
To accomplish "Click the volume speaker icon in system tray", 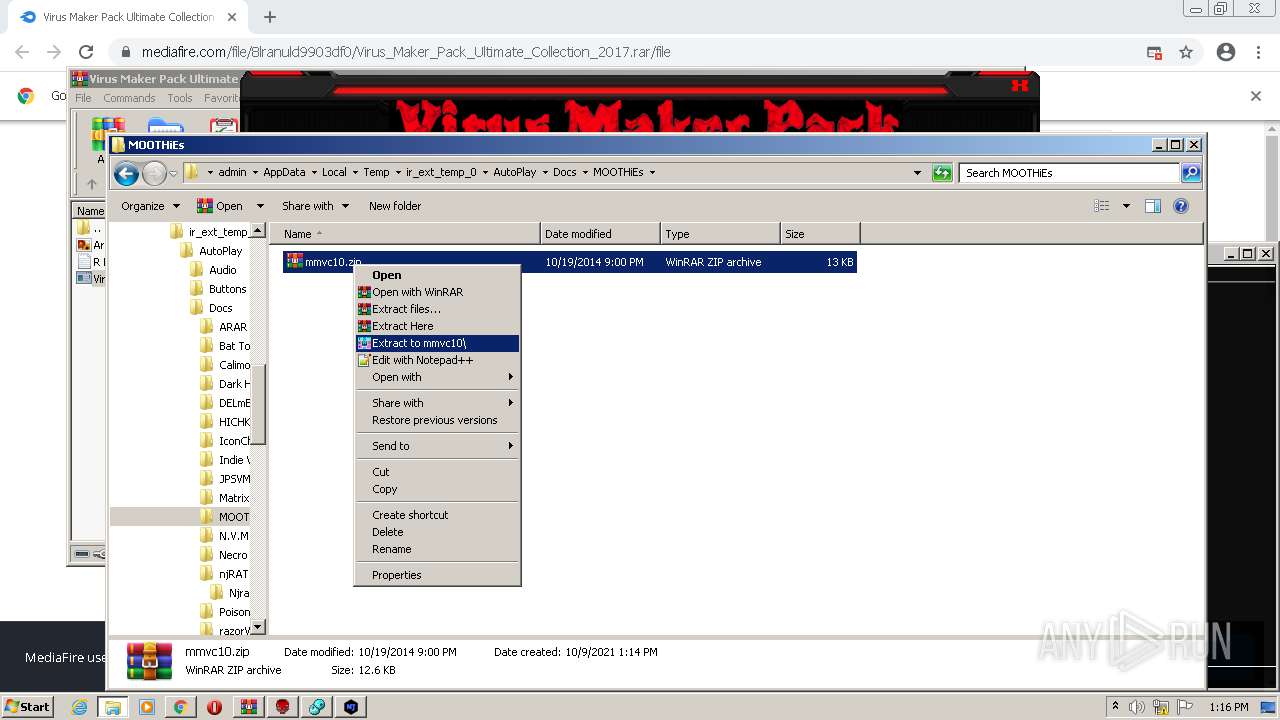I will [1136, 707].
